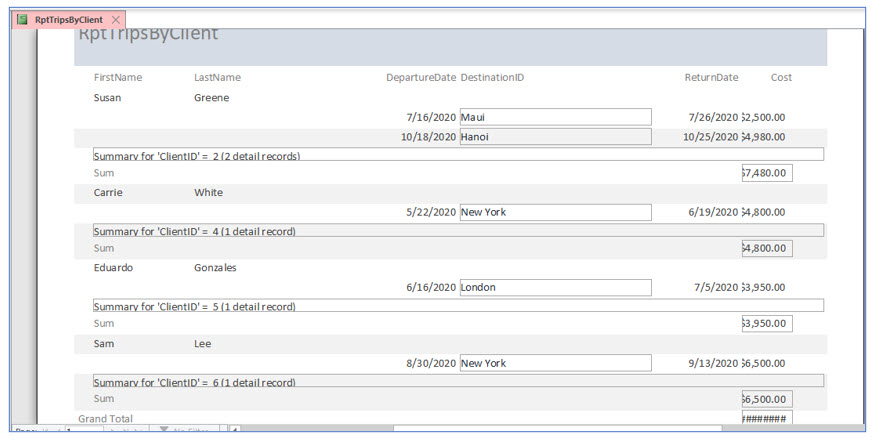Click the DestinationID column header
The height and width of the screenshot is (442, 876).
(492, 78)
